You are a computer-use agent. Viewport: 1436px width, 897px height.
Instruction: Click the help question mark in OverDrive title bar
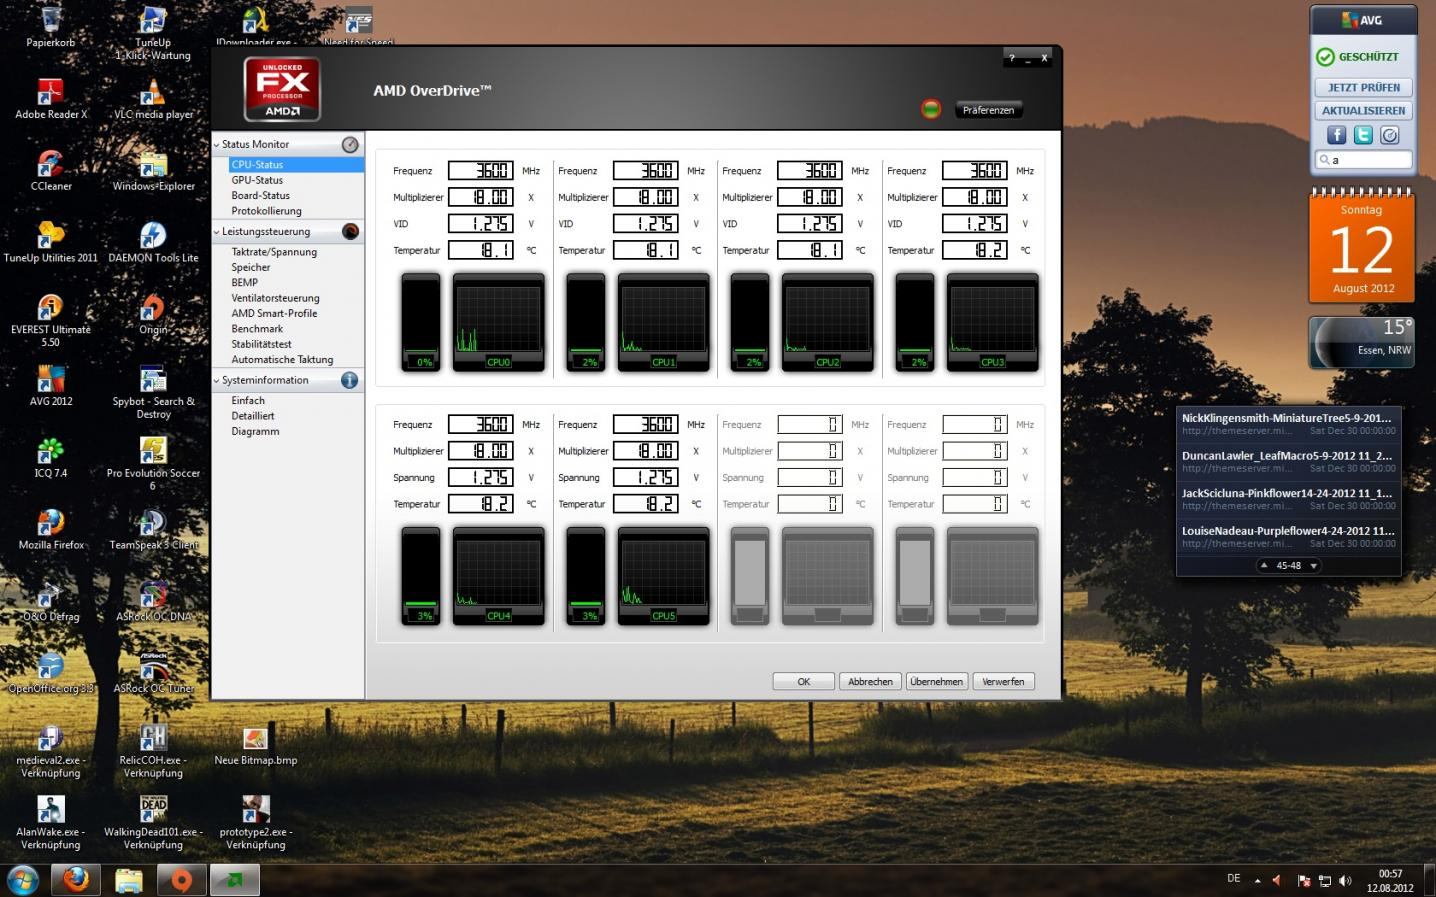(x=1011, y=58)
